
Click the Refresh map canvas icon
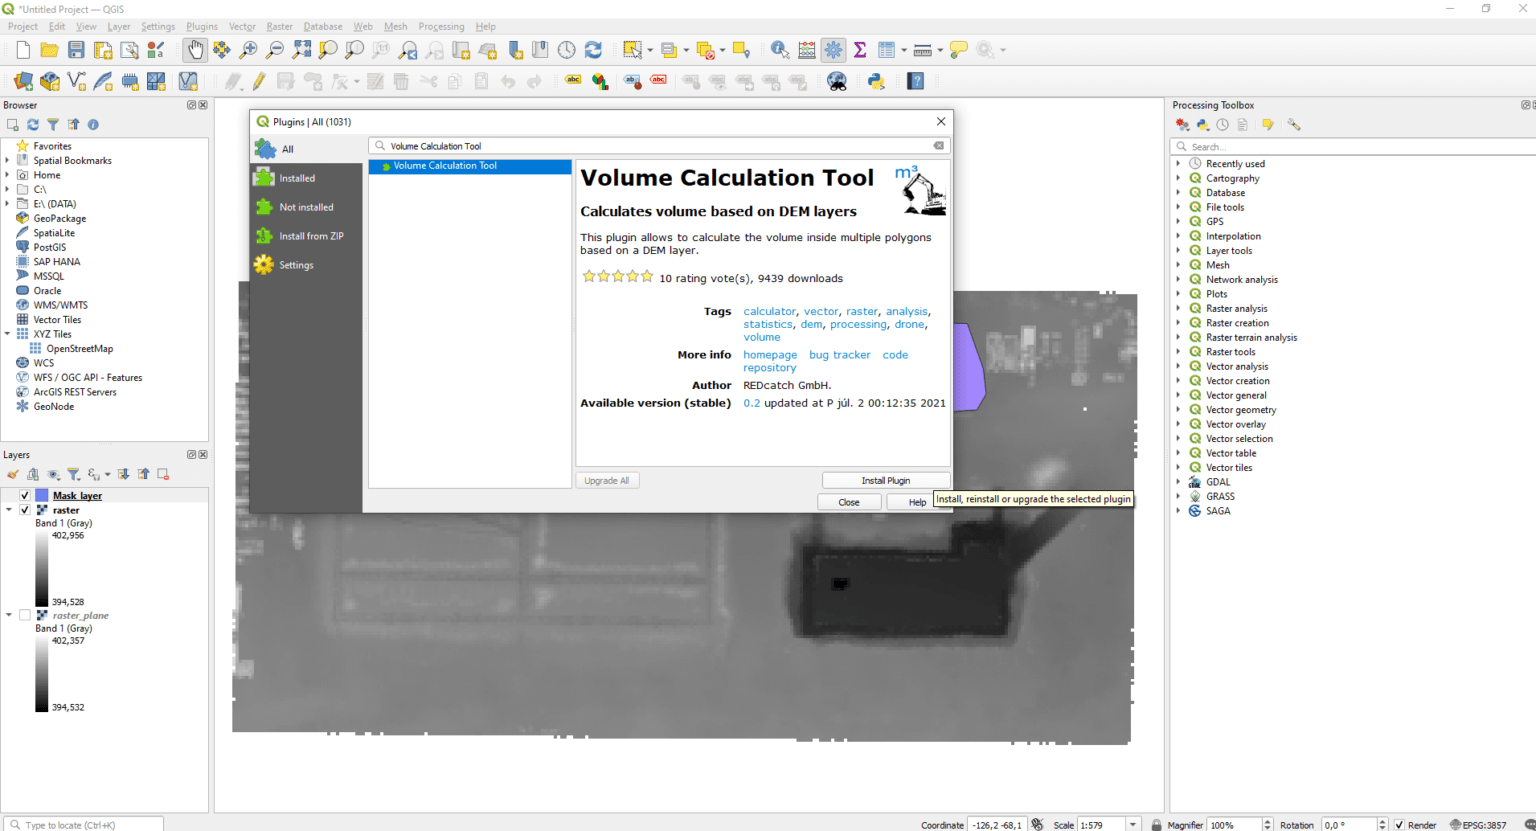point(592,49)
